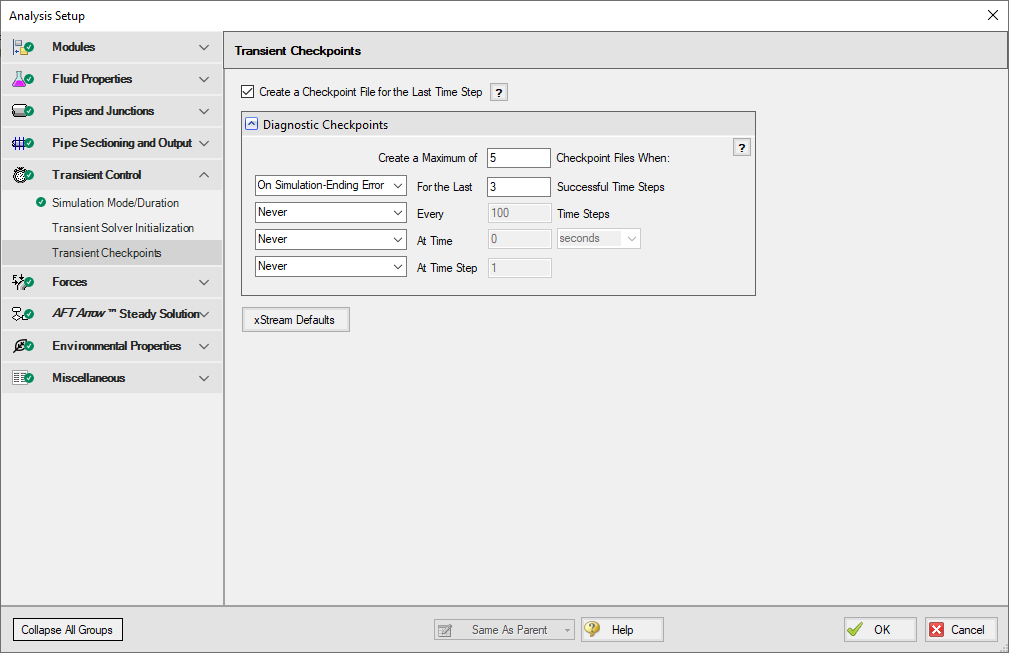Open the Same As Parent dropdown arrow
The width and height of the screenshot is (1009, 653).
pyautogui.click(x=567, y=630)
